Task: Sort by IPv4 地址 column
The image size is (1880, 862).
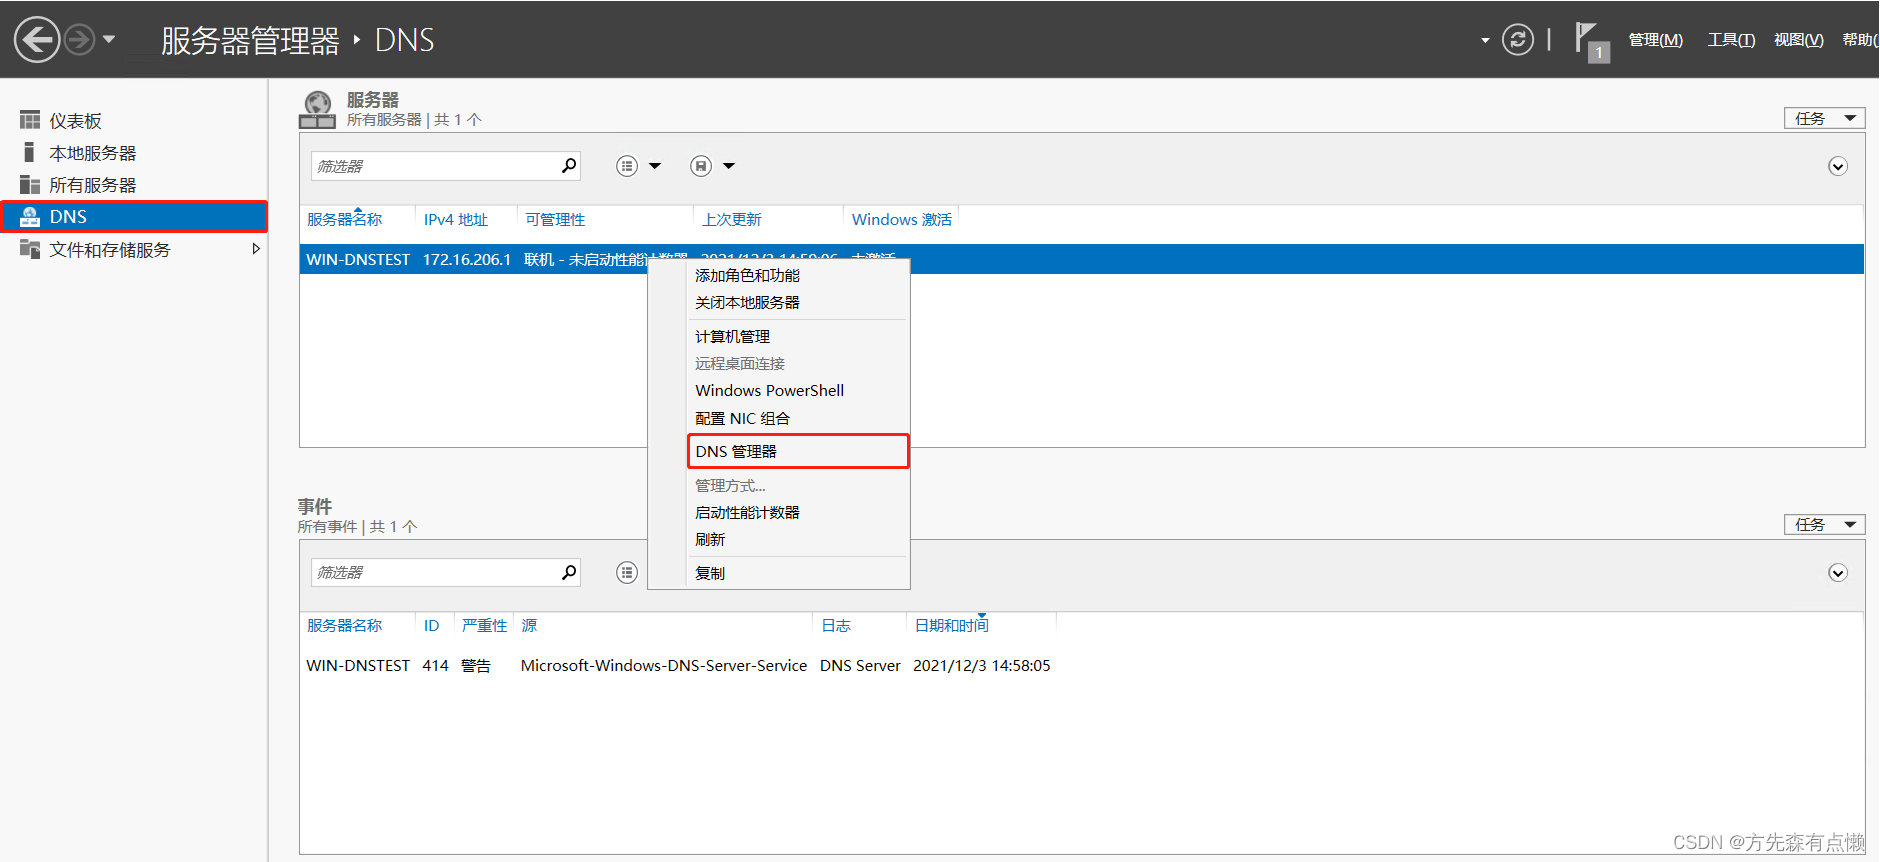Action: coord(455,219)
